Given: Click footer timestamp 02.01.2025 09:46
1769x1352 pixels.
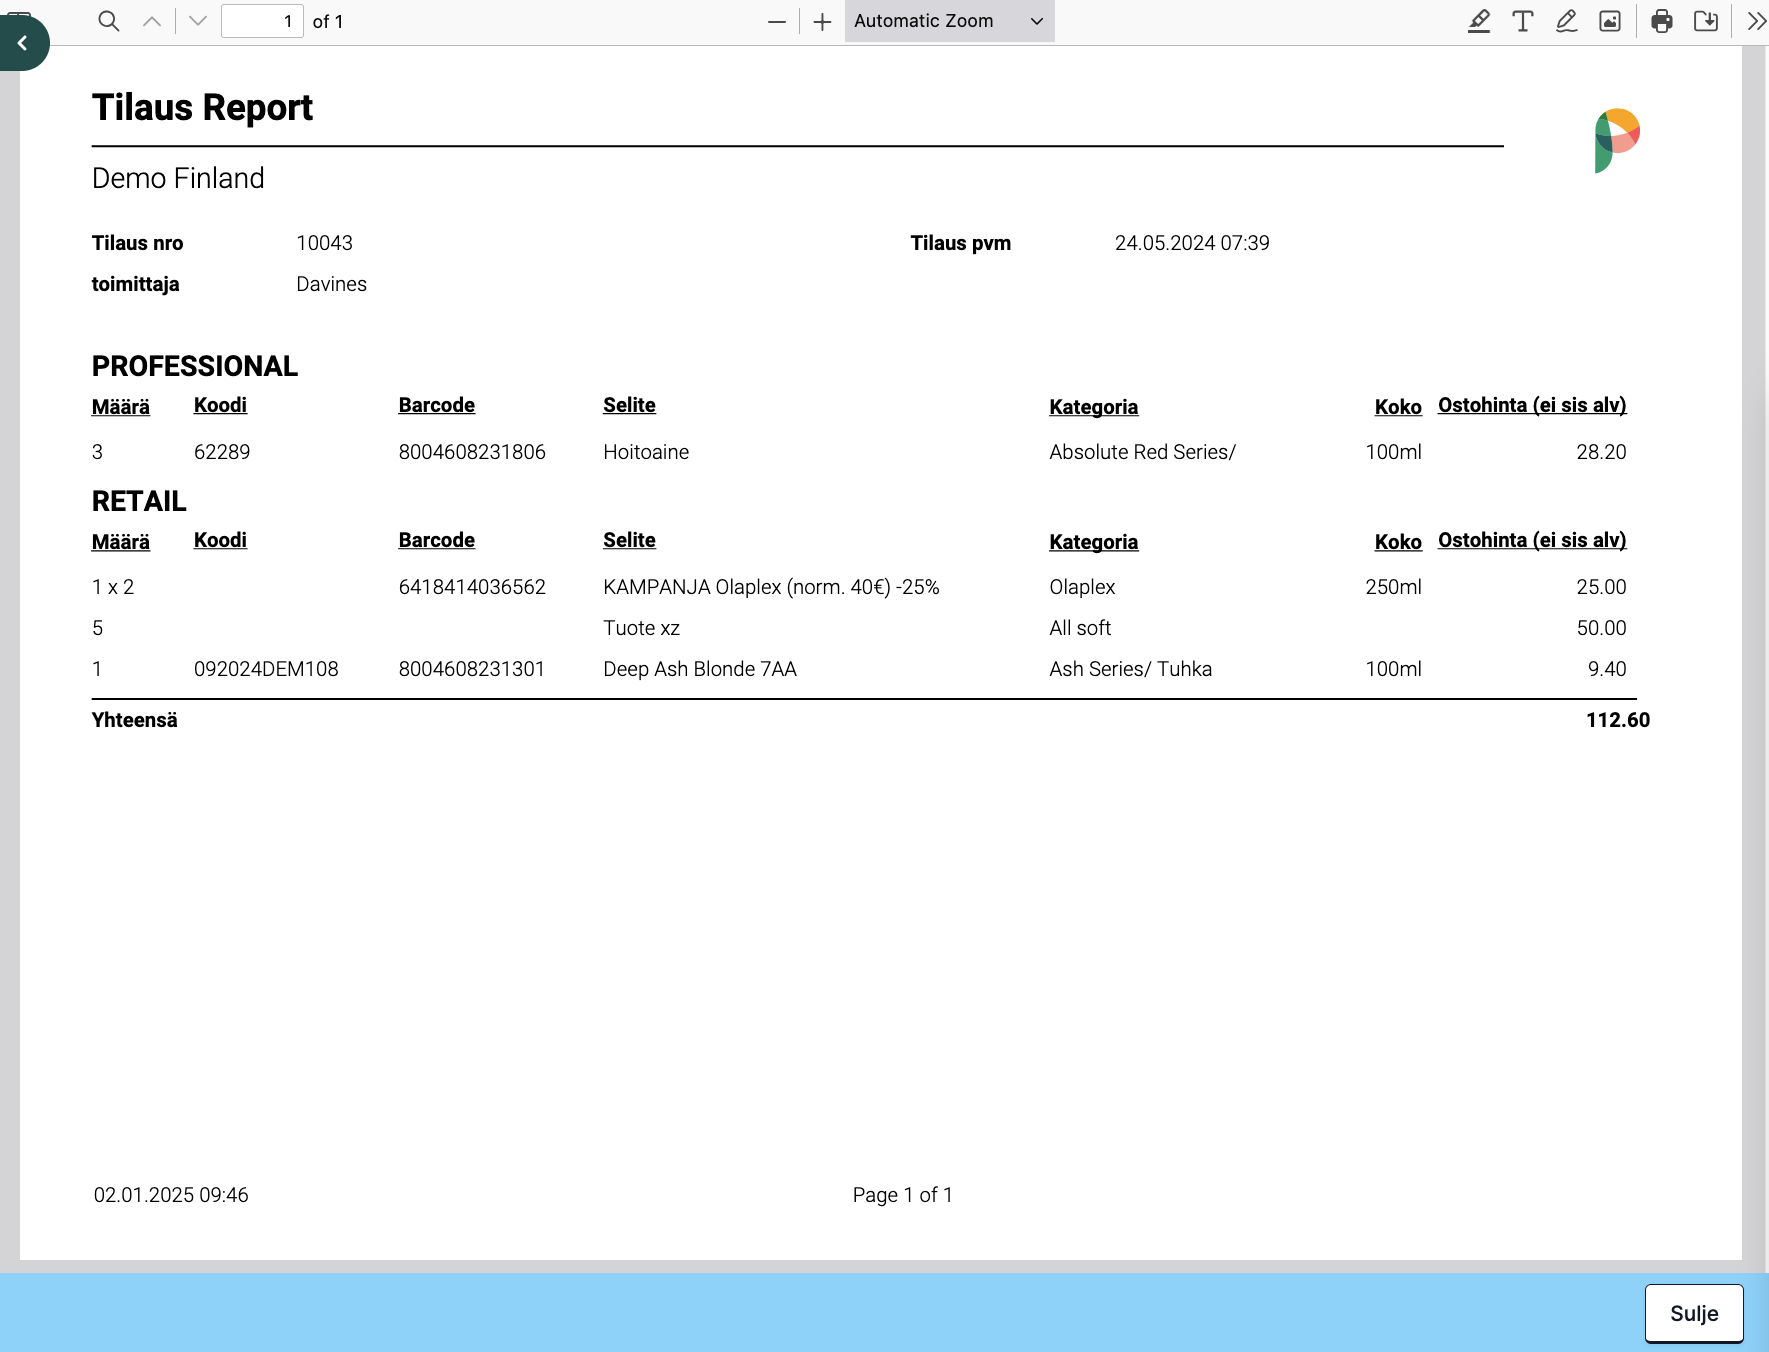Looking at the screenshot, I should (171, 1195).
